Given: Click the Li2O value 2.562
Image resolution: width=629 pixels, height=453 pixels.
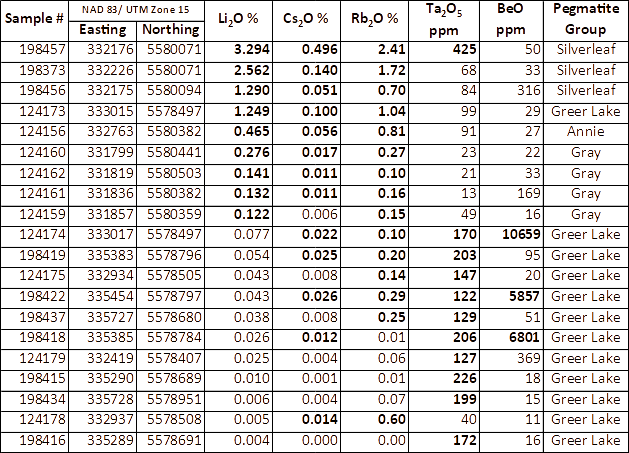Looking at the screenshot, I should point(252,70).
